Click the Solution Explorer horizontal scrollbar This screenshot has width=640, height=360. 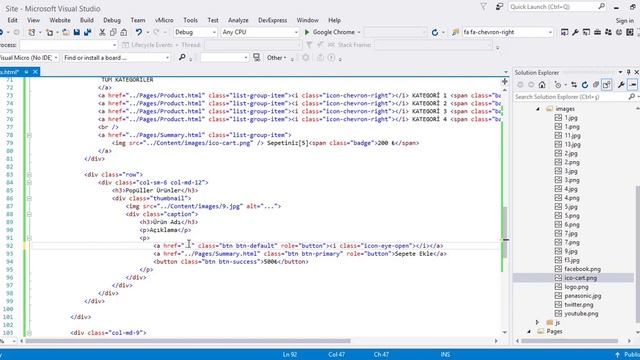click(571, 341)
